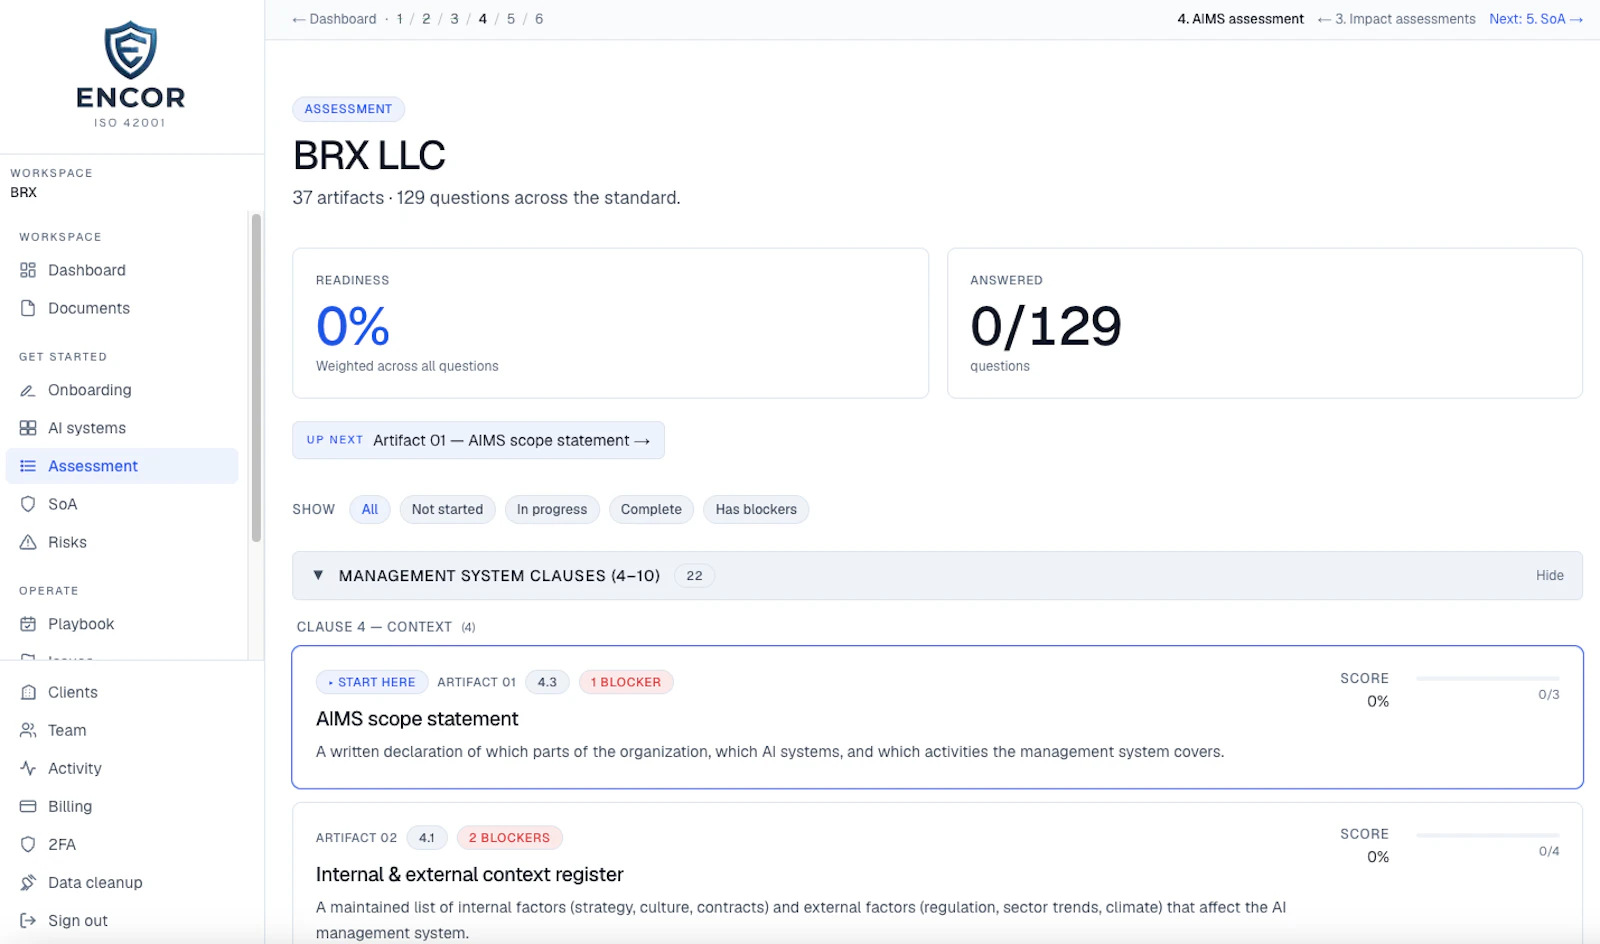Open Dashboard via its grid icon

[x=28, y=270]
